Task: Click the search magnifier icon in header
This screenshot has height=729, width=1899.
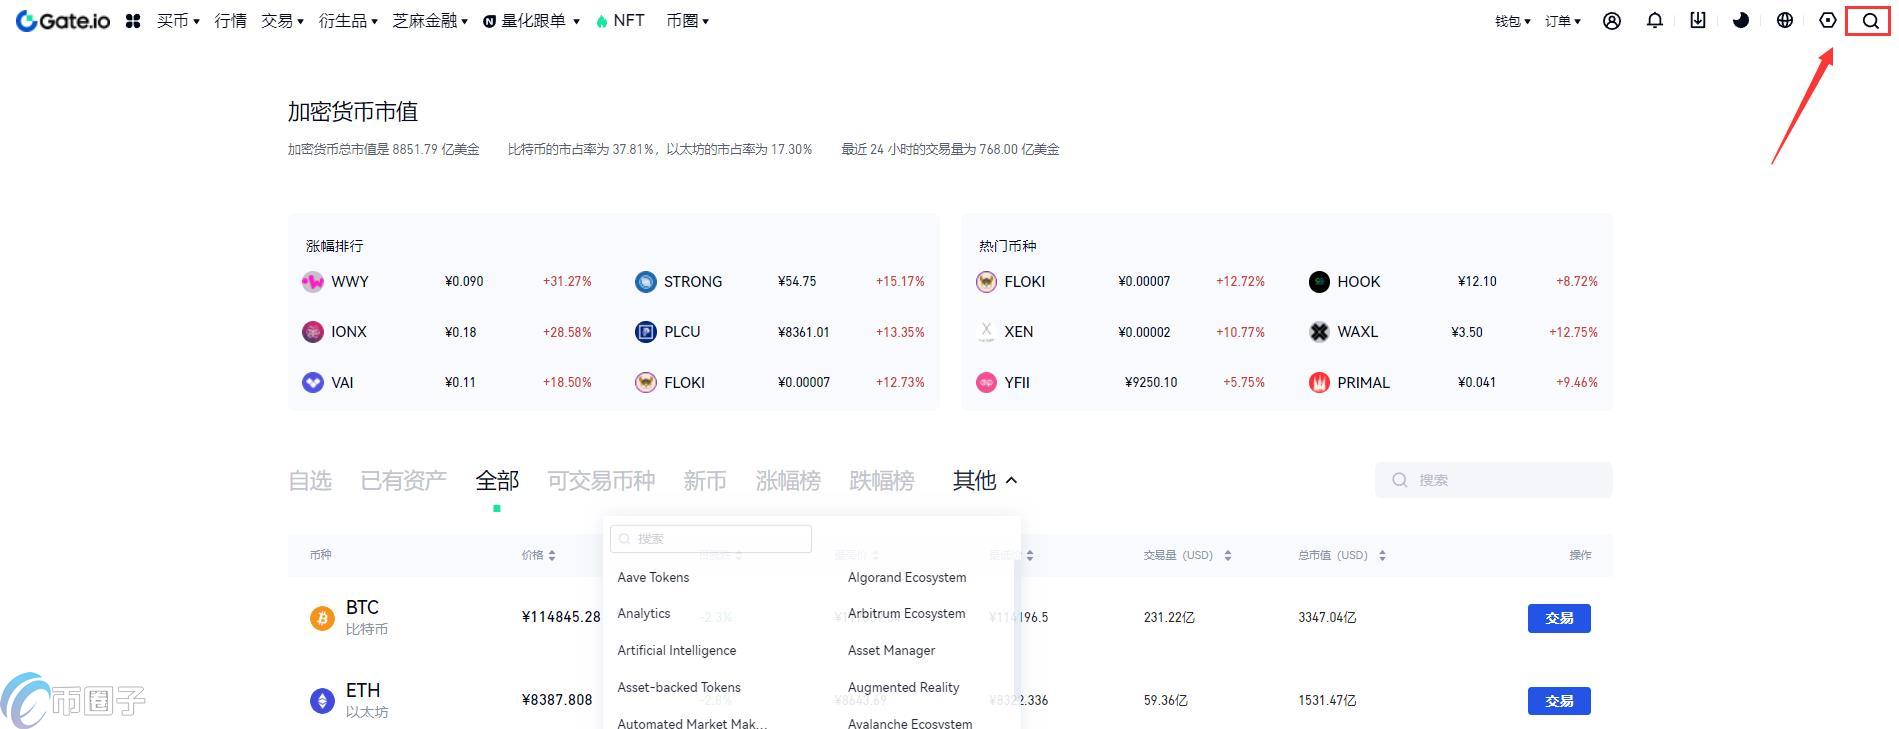Action: (1869, 21)
